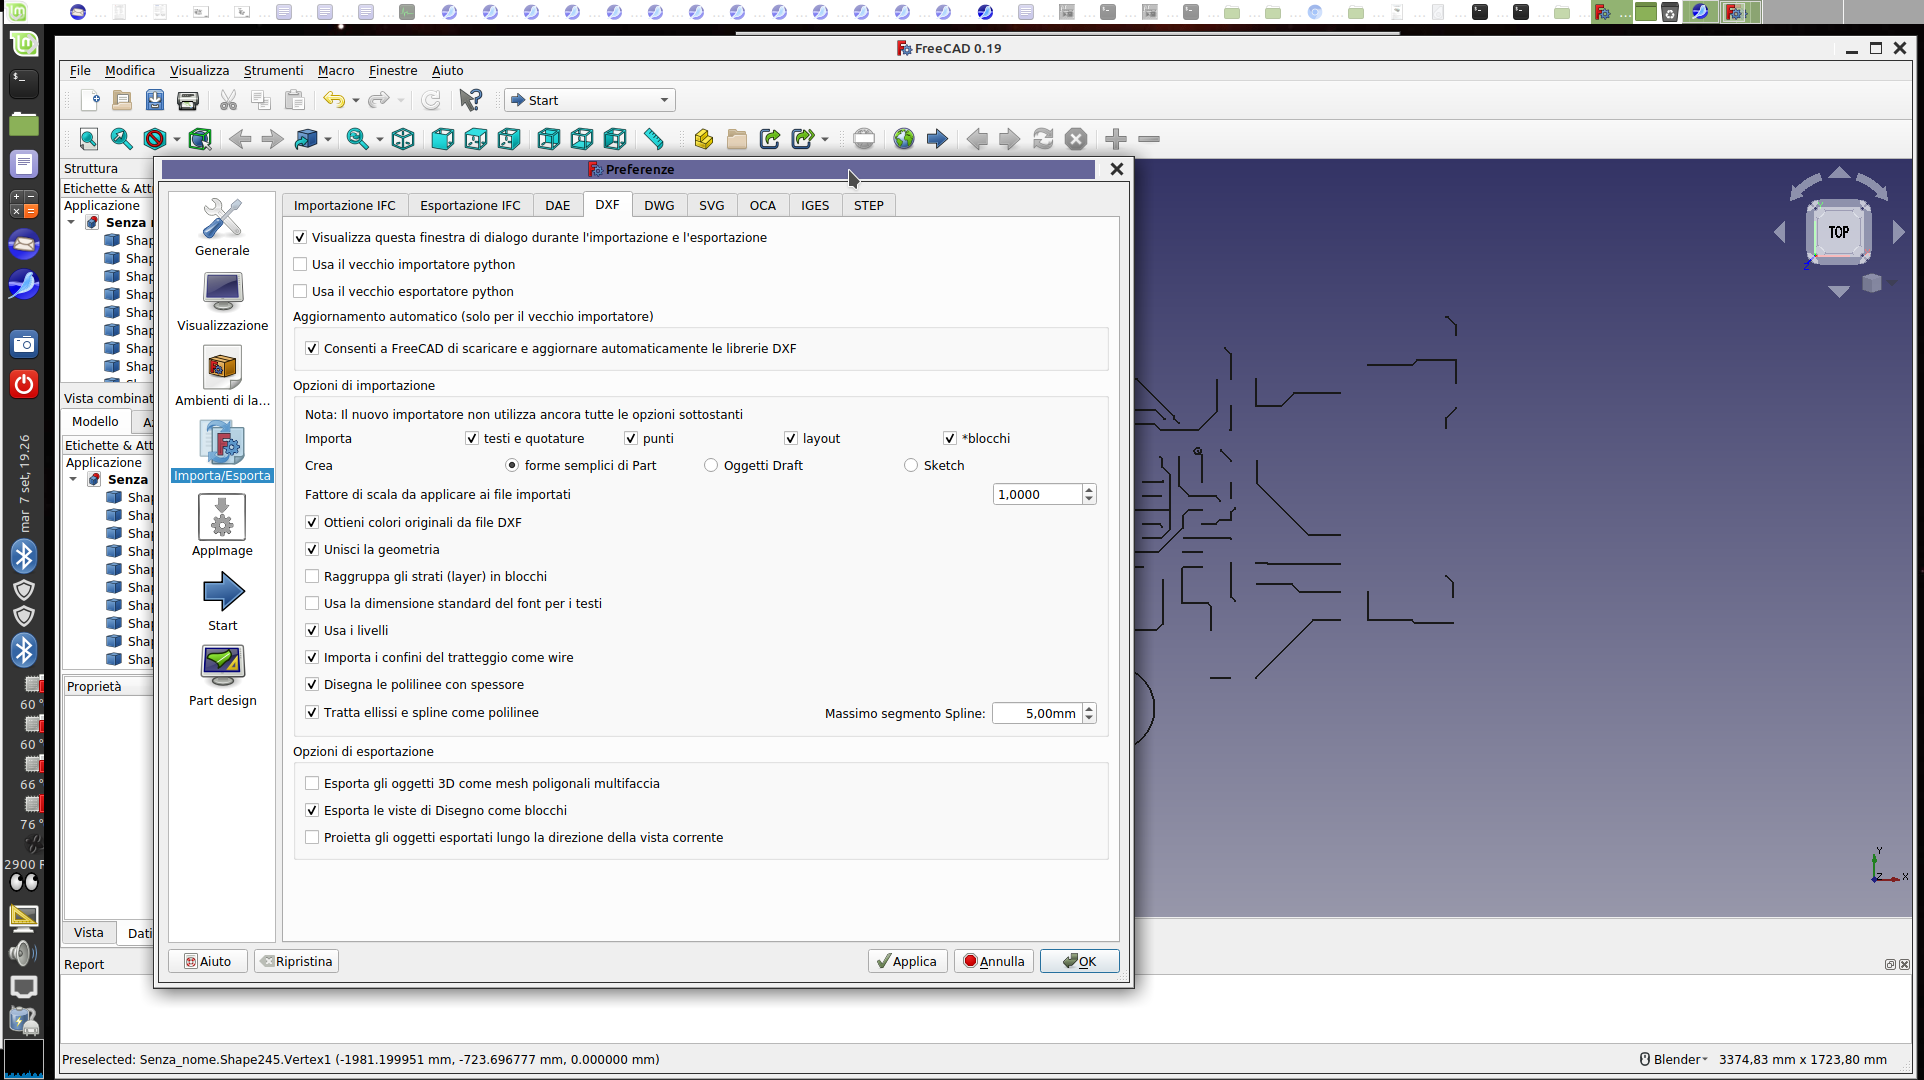The width and height of the screenshot is (1924, 1080).
Task: Enable 'Usa il vecchio importatore python'
Action: 300,265
